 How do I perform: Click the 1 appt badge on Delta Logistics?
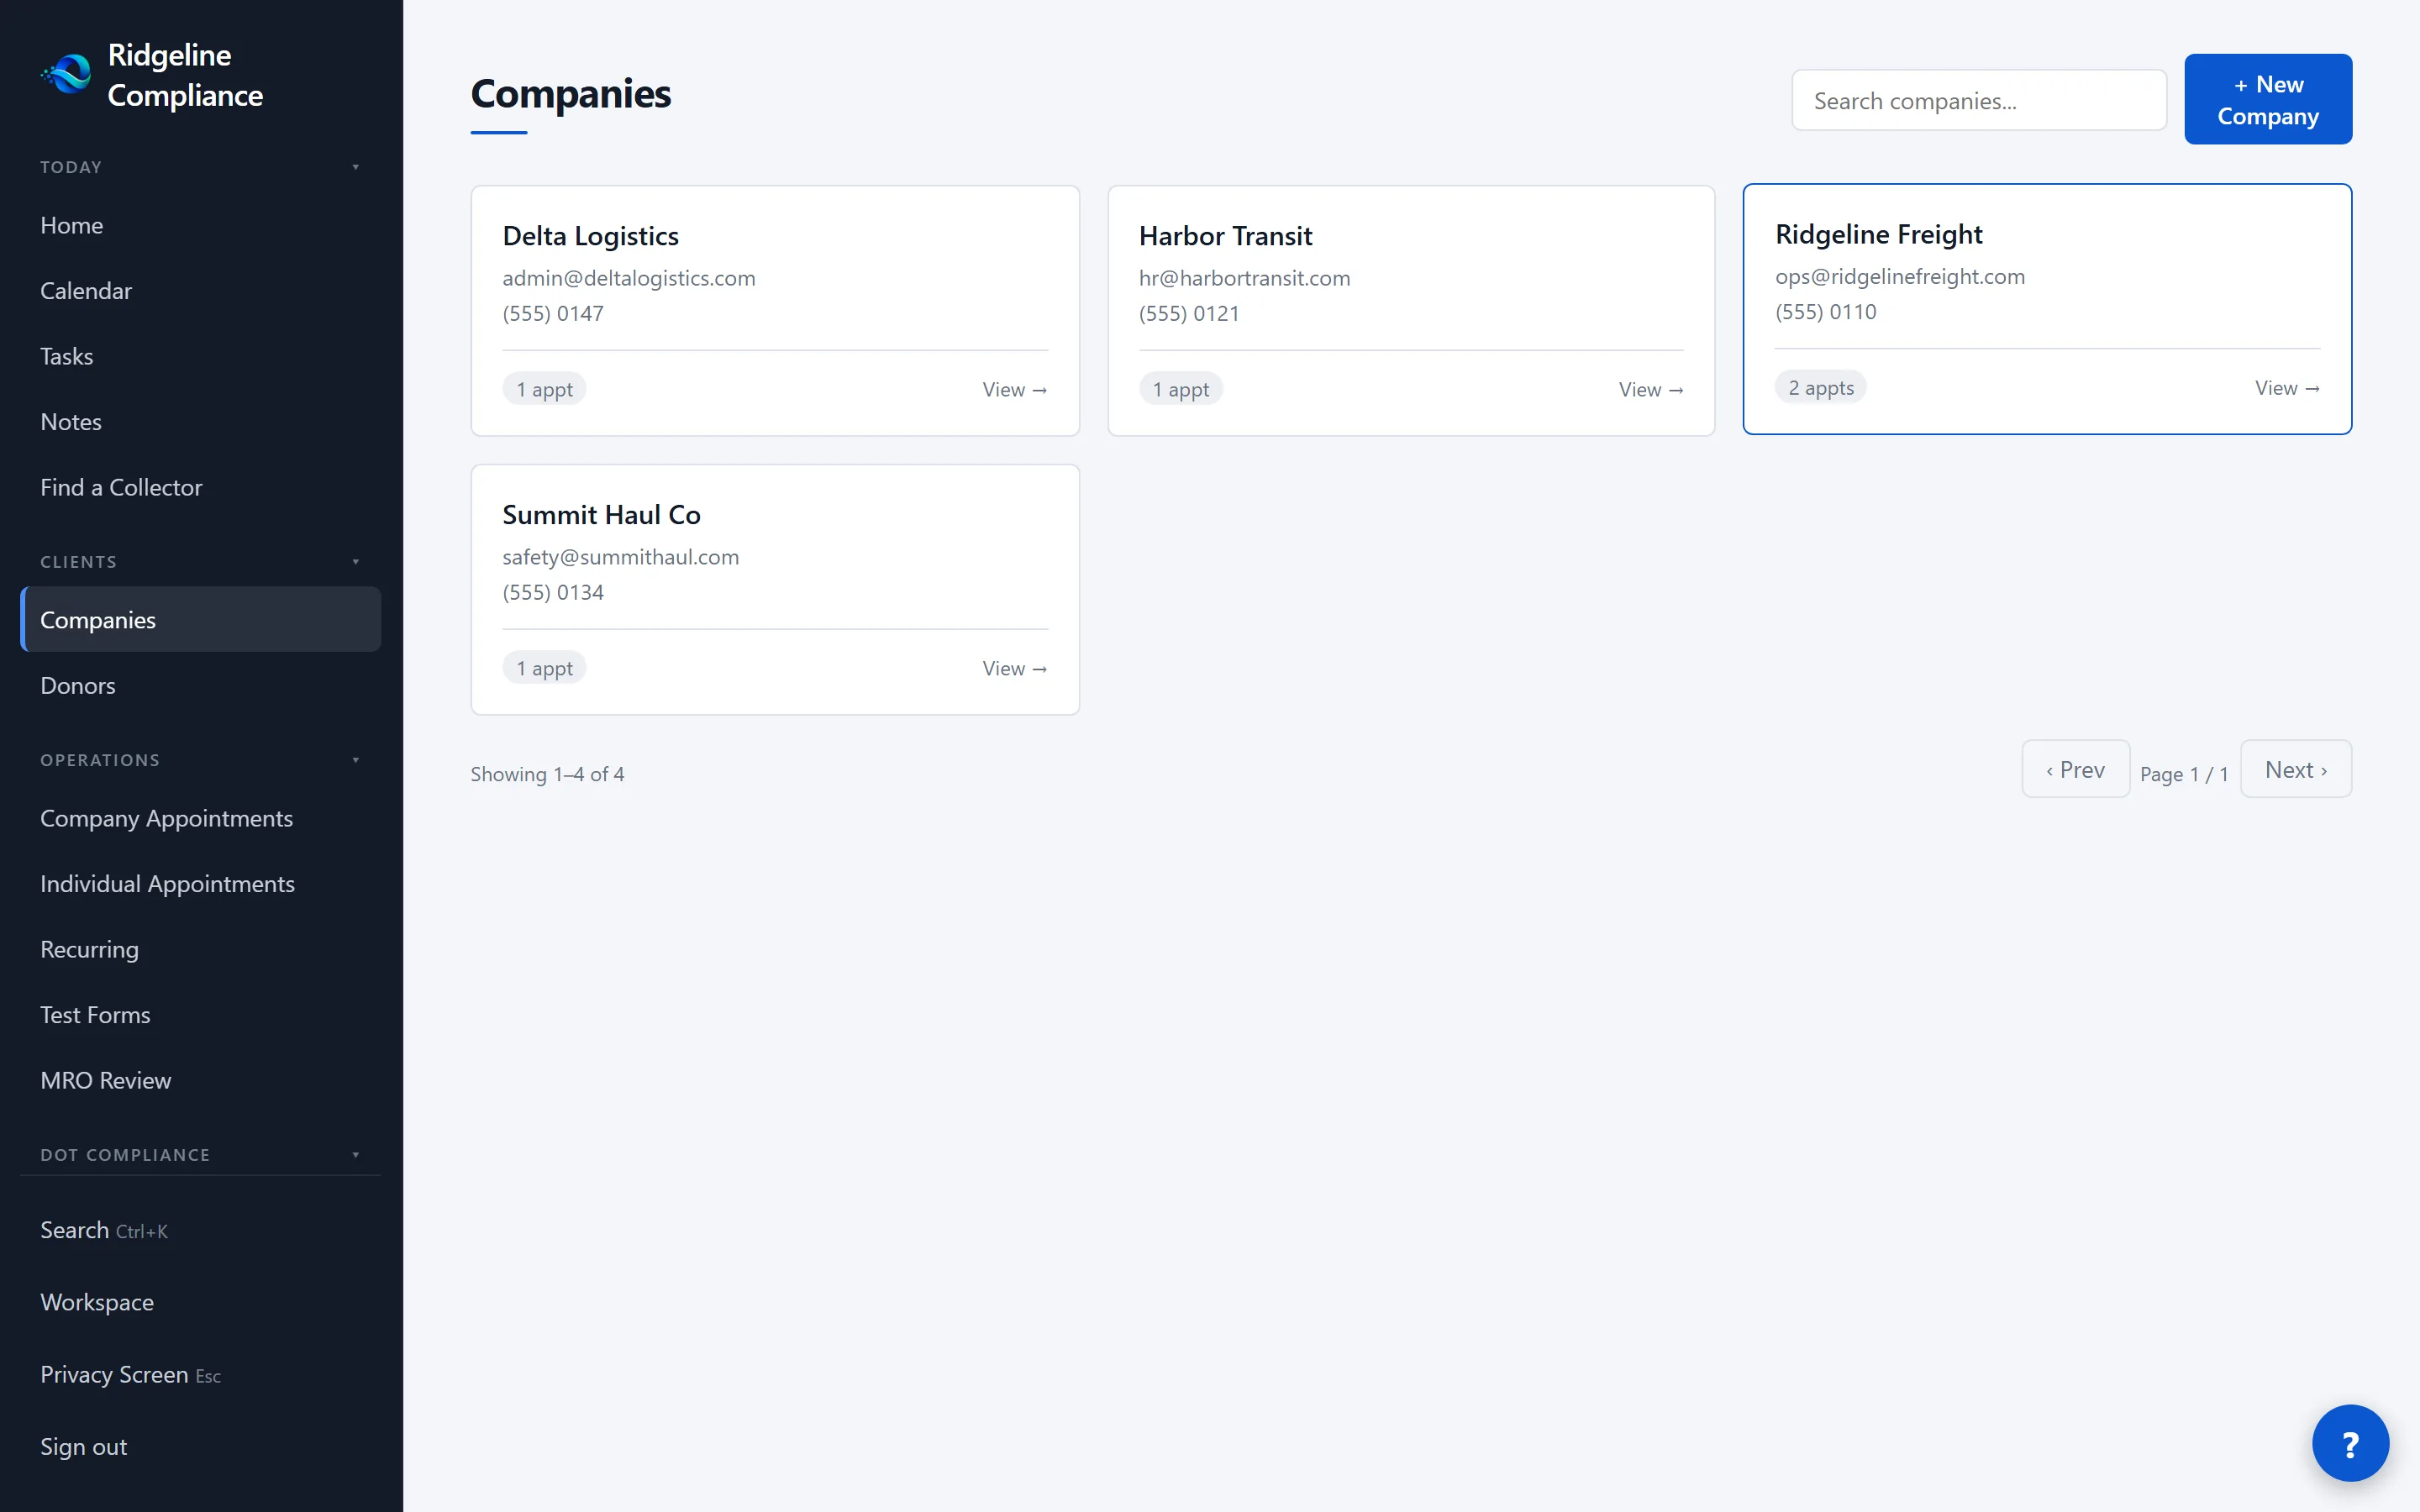click(544, 389)
